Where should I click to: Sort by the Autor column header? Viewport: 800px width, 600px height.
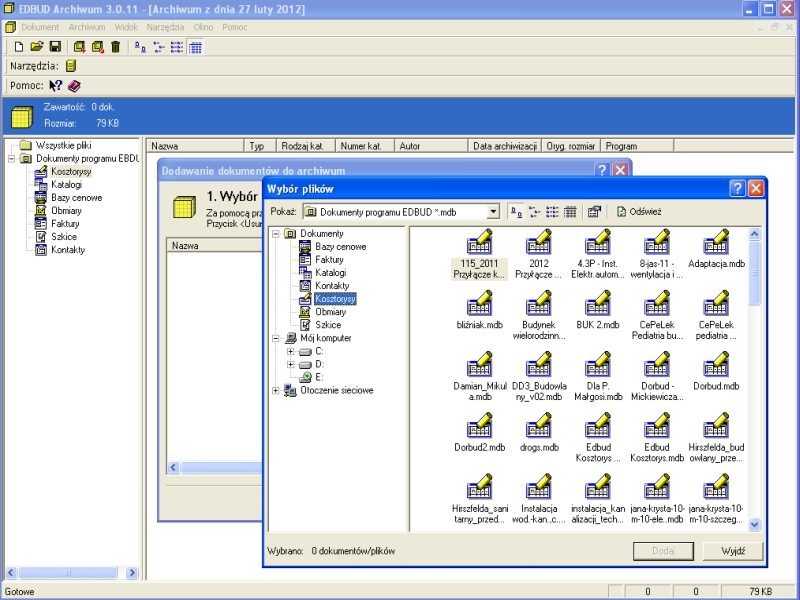(431, 146)
